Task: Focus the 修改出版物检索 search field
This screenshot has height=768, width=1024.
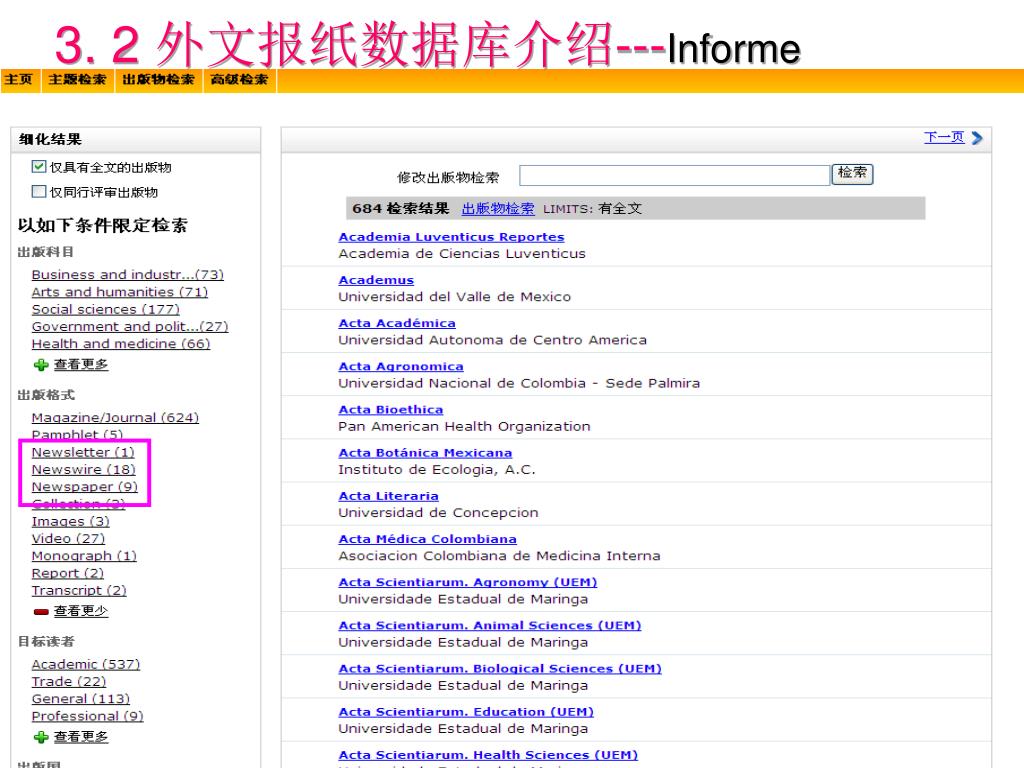Action: click(675, 175)
